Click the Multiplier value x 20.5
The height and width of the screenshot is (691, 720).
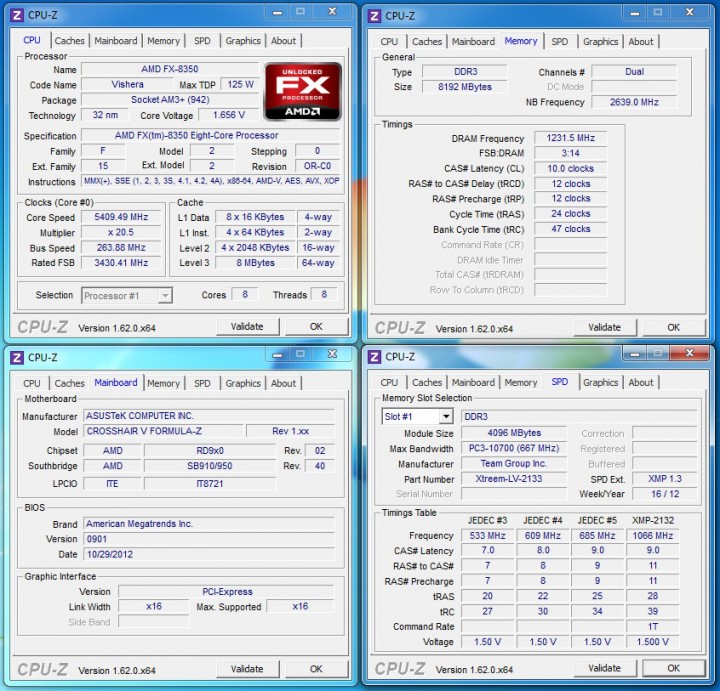pyautogui.click(x=121, y=232)
